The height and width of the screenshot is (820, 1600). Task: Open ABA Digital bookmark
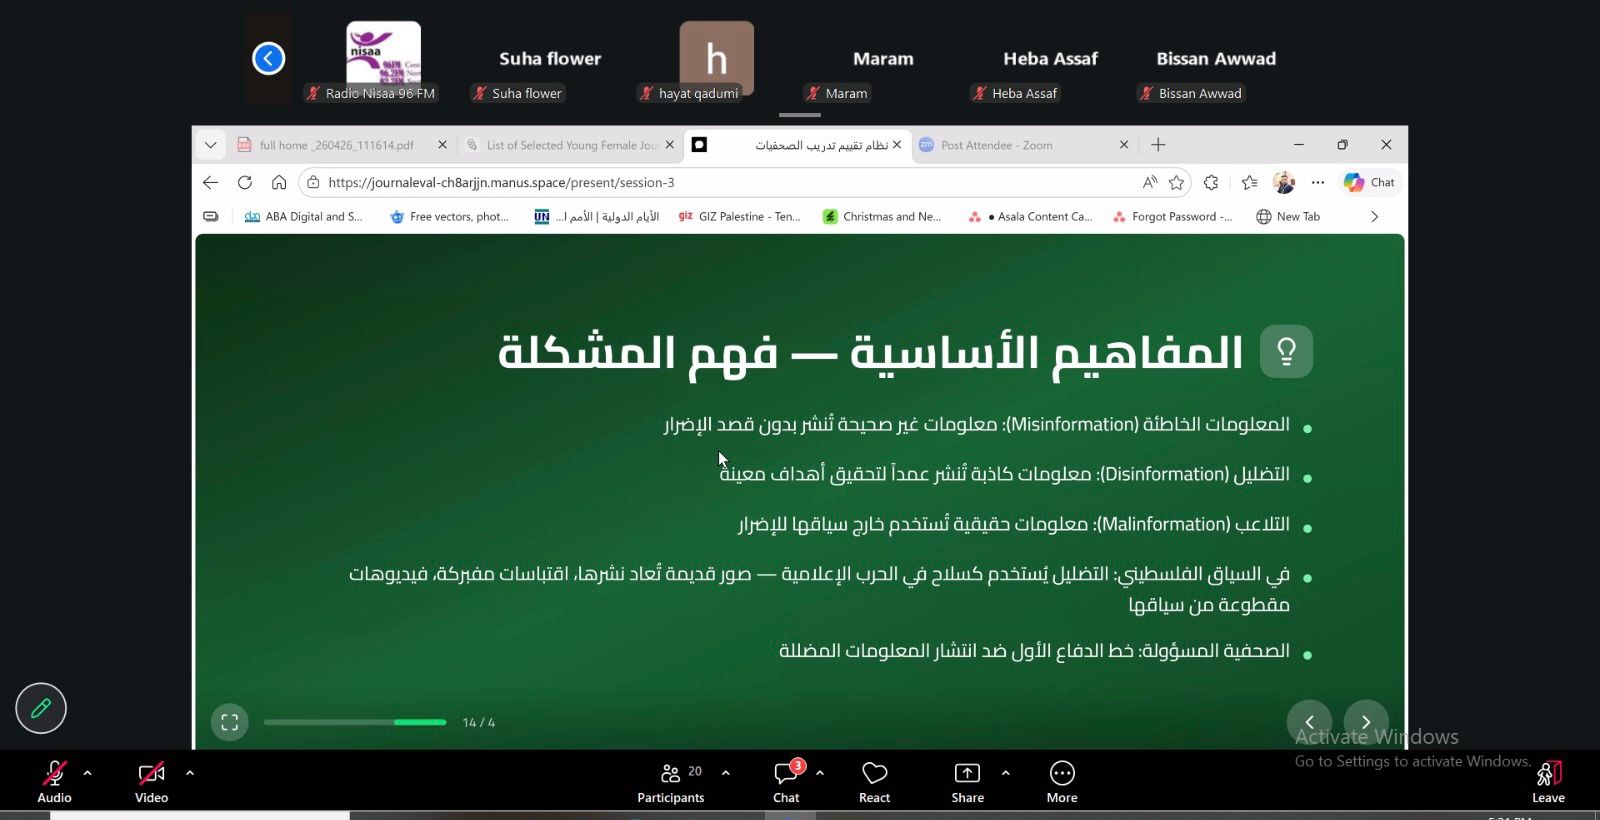[304, 216]
